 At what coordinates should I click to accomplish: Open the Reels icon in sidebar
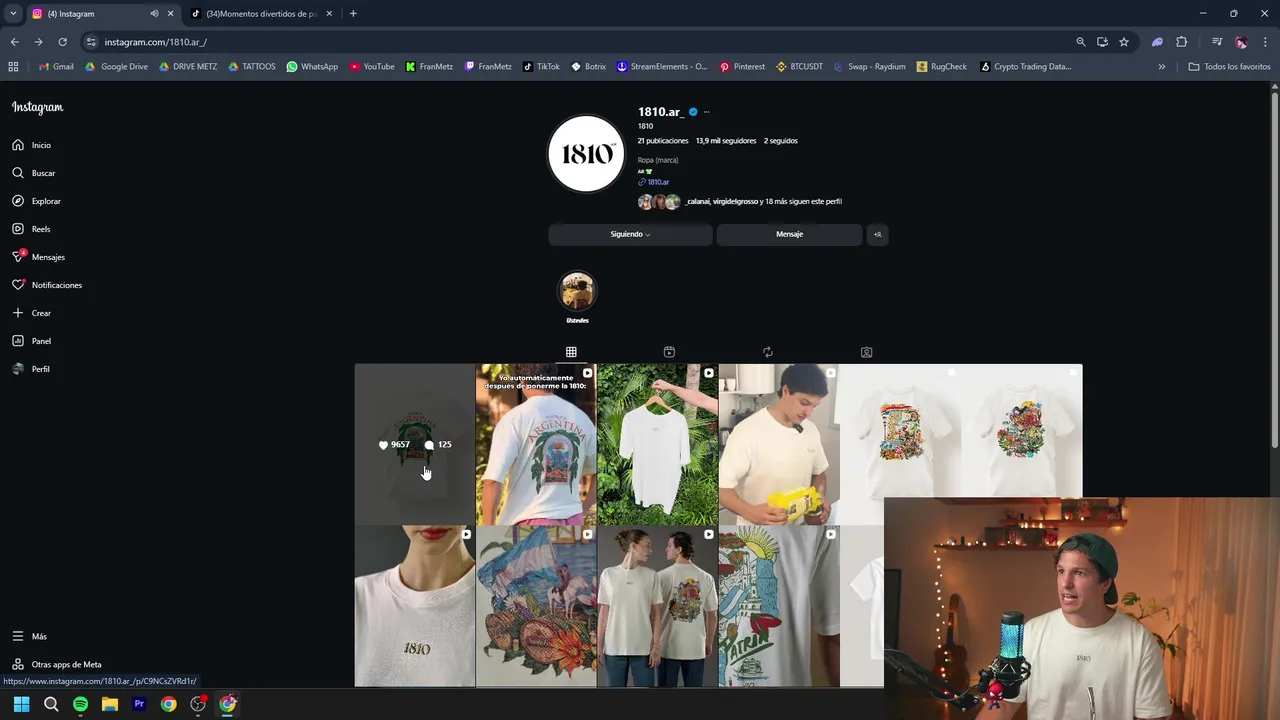[18, 229]
